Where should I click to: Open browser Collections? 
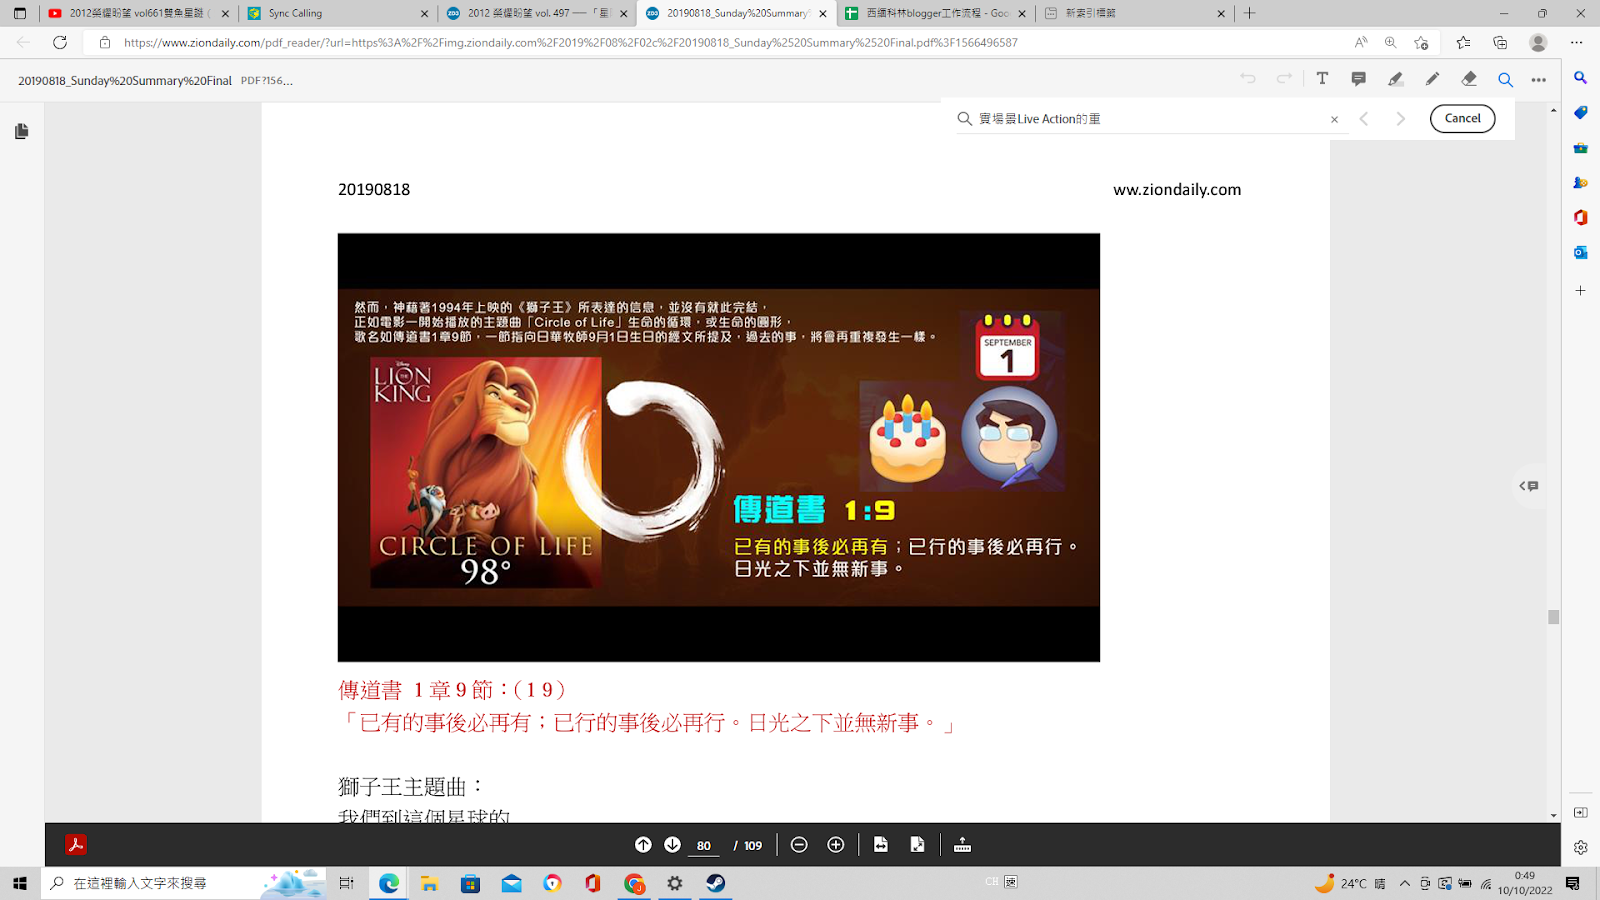(x=1500, y=43)
